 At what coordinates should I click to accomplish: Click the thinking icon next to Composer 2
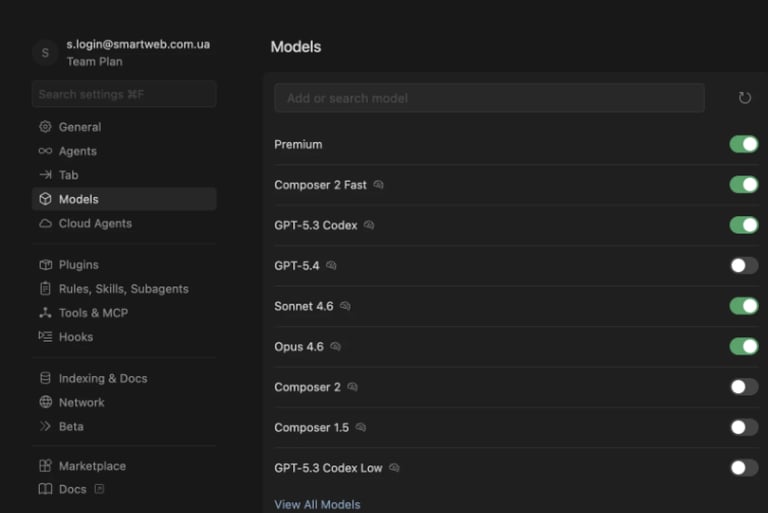pos(352,387)
